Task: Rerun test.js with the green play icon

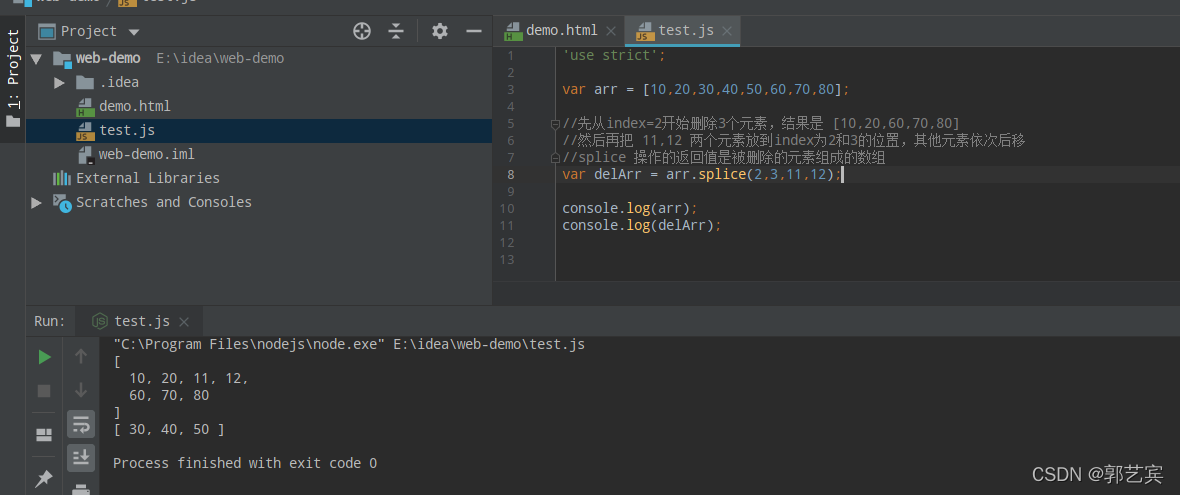Action: point(44,357)
